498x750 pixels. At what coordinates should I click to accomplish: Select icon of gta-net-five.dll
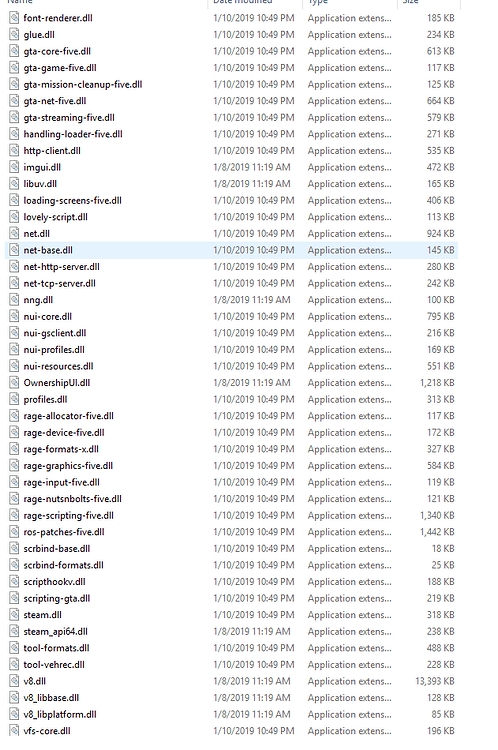pos(14,101)
